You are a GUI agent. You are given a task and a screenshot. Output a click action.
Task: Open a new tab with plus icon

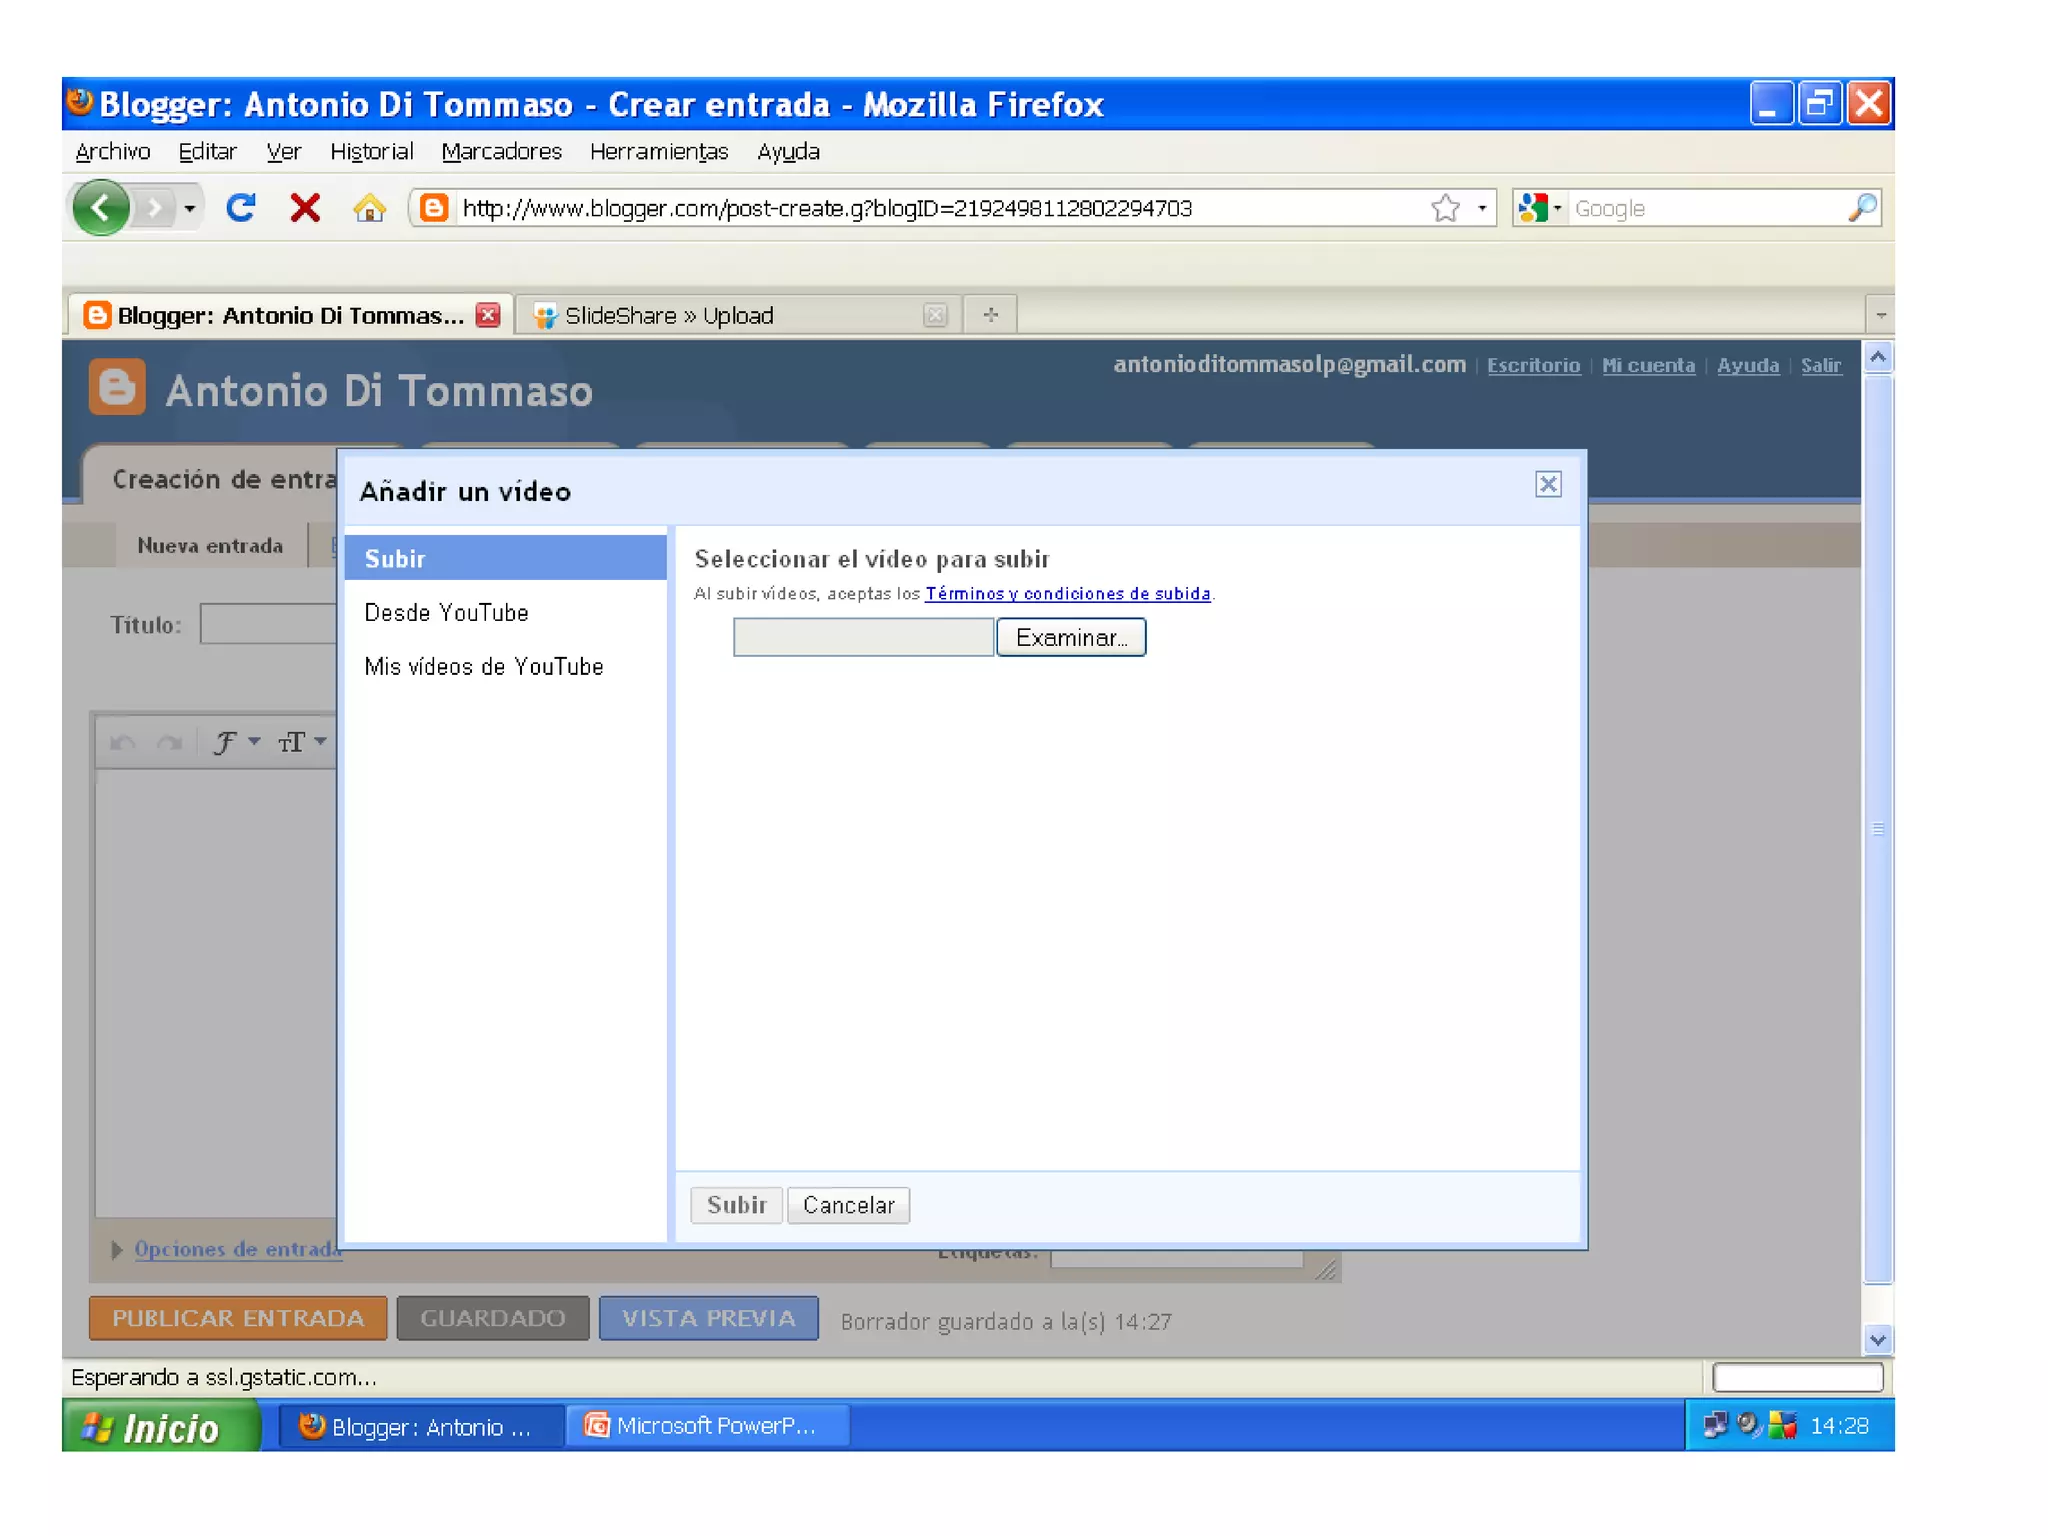990,315
